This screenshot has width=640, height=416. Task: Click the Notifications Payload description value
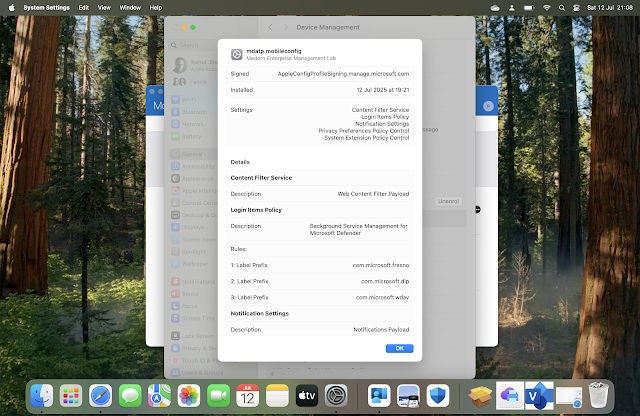[381, 329]
